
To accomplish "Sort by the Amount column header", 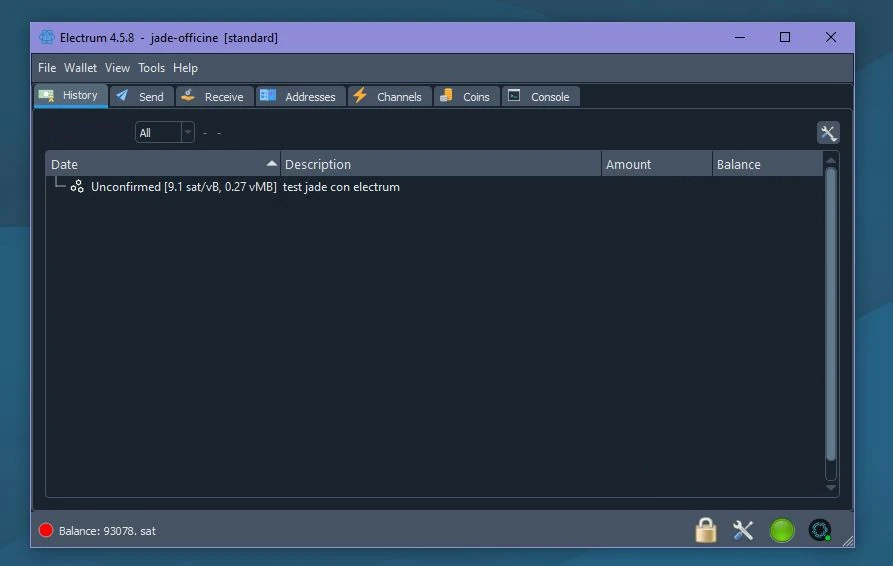I will point(655,164).
